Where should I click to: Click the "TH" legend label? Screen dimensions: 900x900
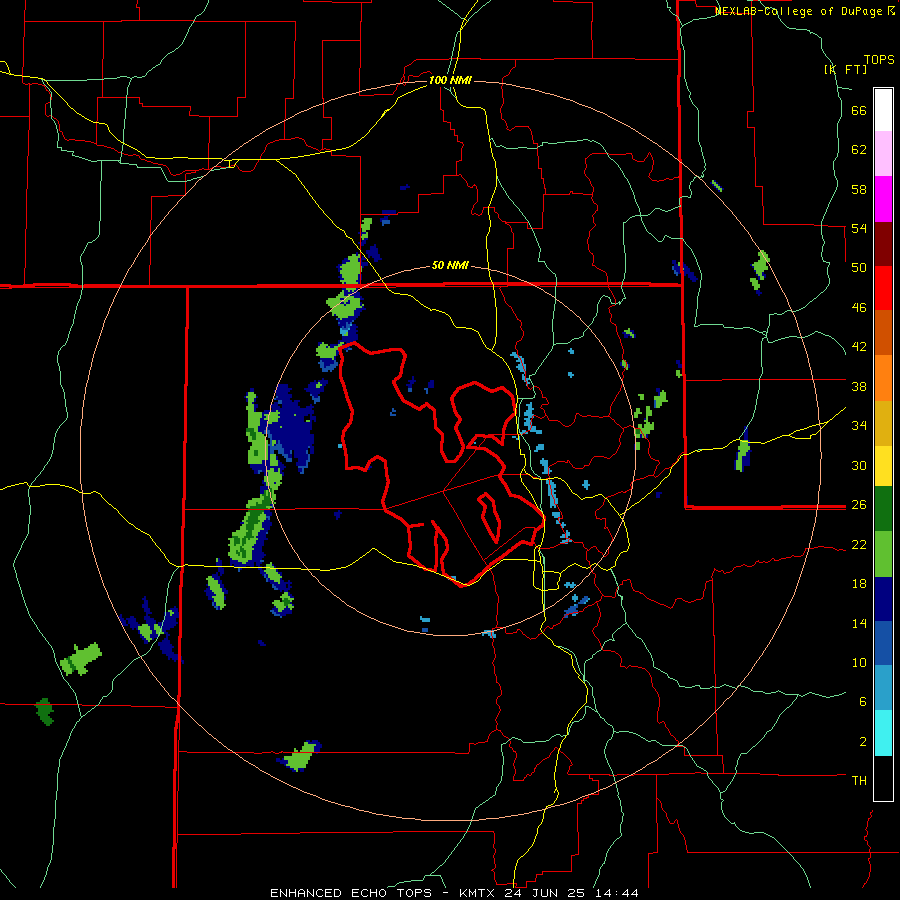point(859,781)
